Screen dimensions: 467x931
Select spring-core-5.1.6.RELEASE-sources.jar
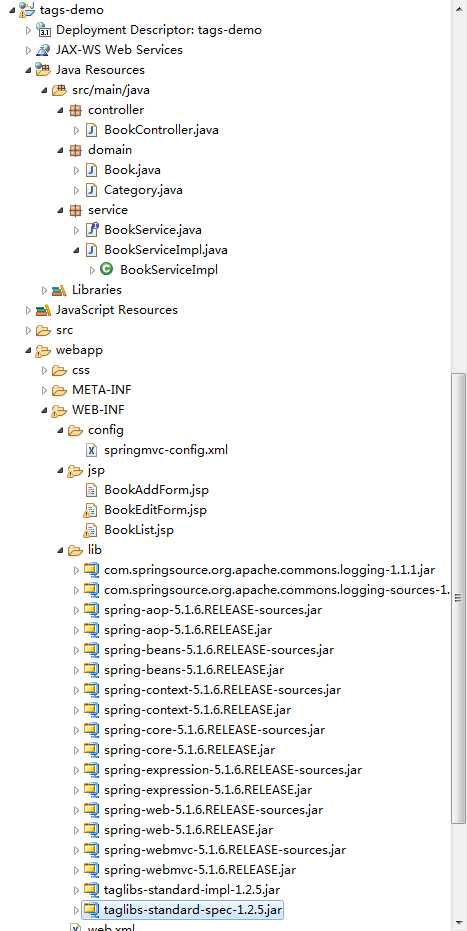pyautogui.click(x=214, y=730)
